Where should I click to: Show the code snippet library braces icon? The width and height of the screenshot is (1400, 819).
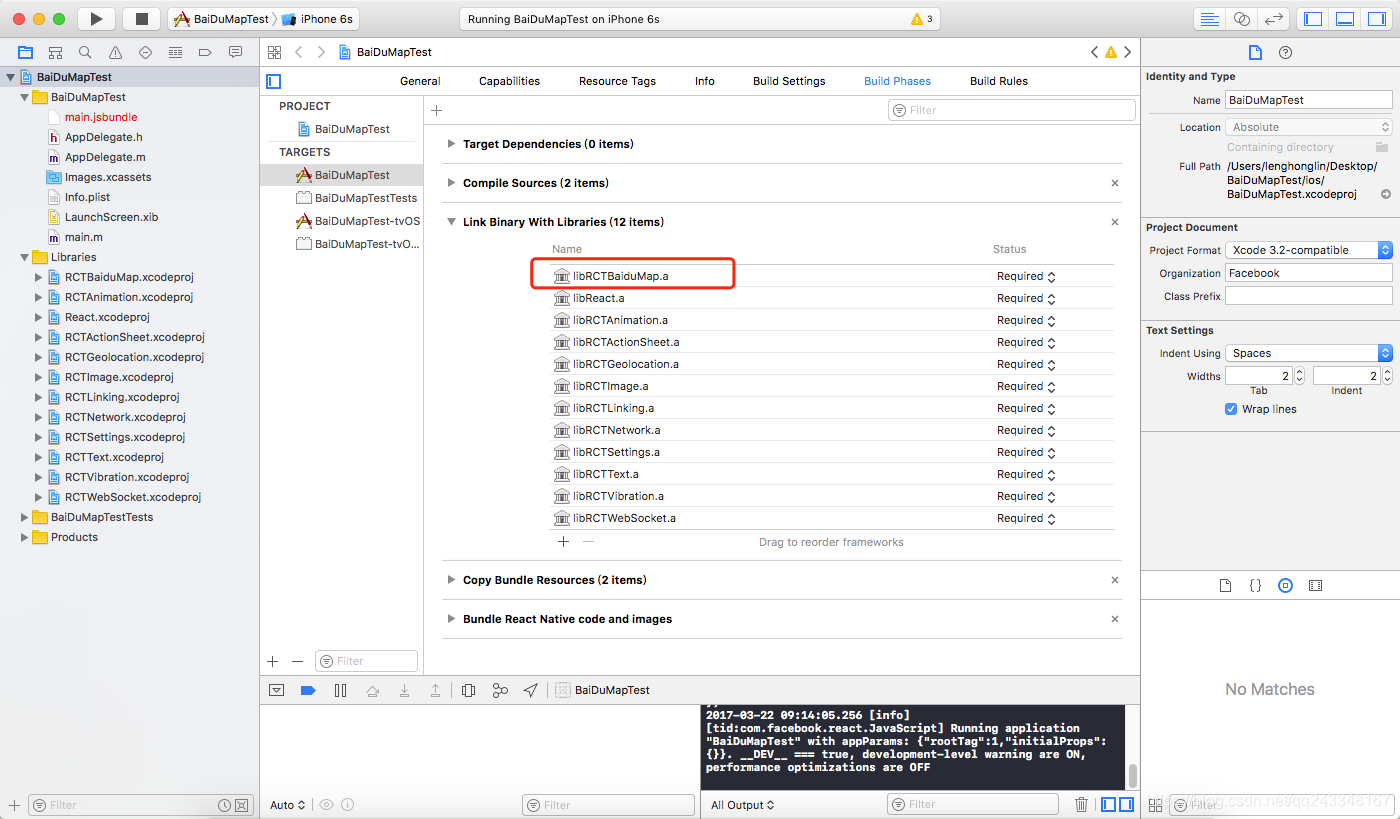point(1255,586)
